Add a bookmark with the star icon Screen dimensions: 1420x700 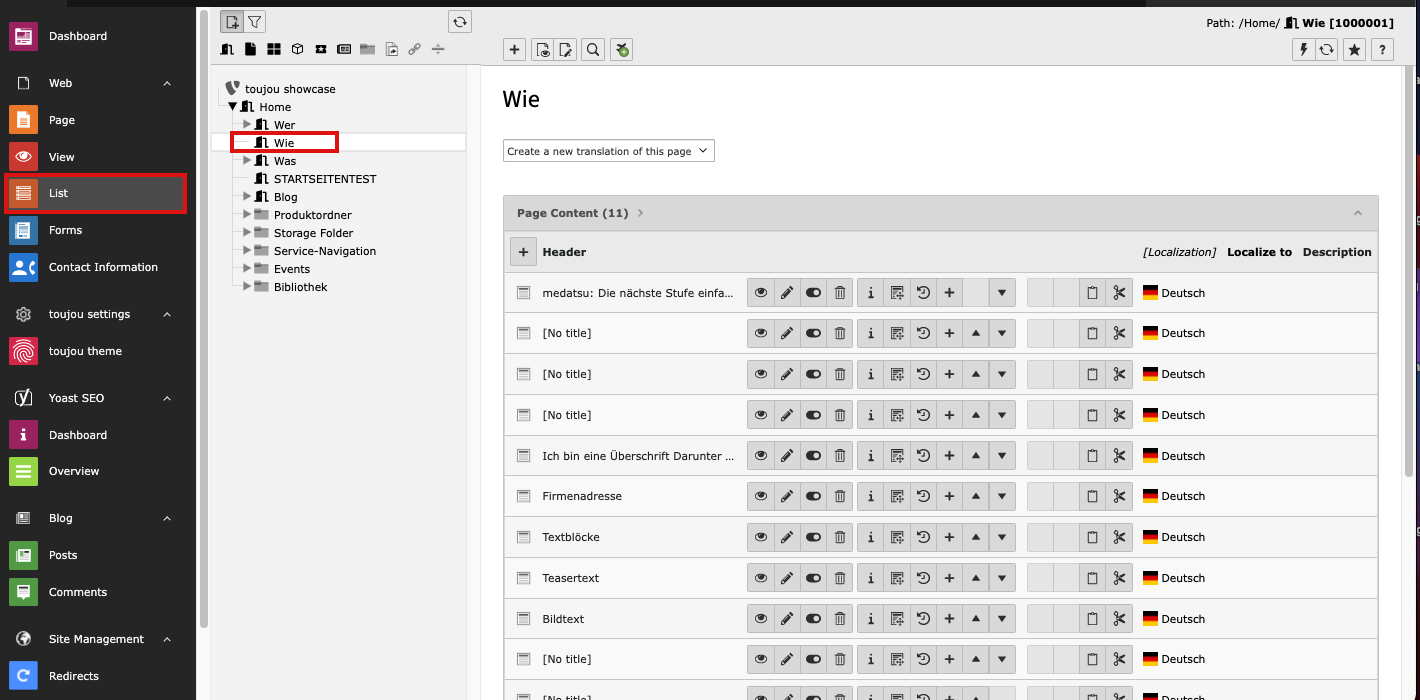click(1354, 50)
